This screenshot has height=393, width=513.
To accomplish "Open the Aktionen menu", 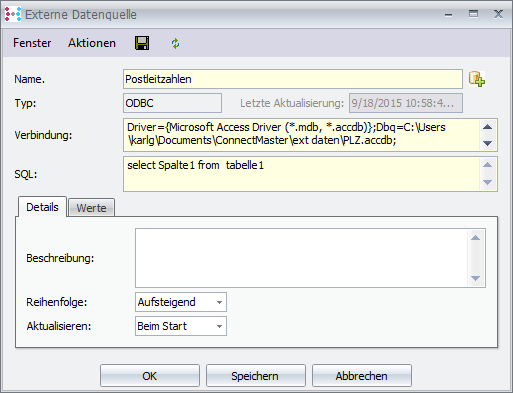I will [x=92, y=43].
